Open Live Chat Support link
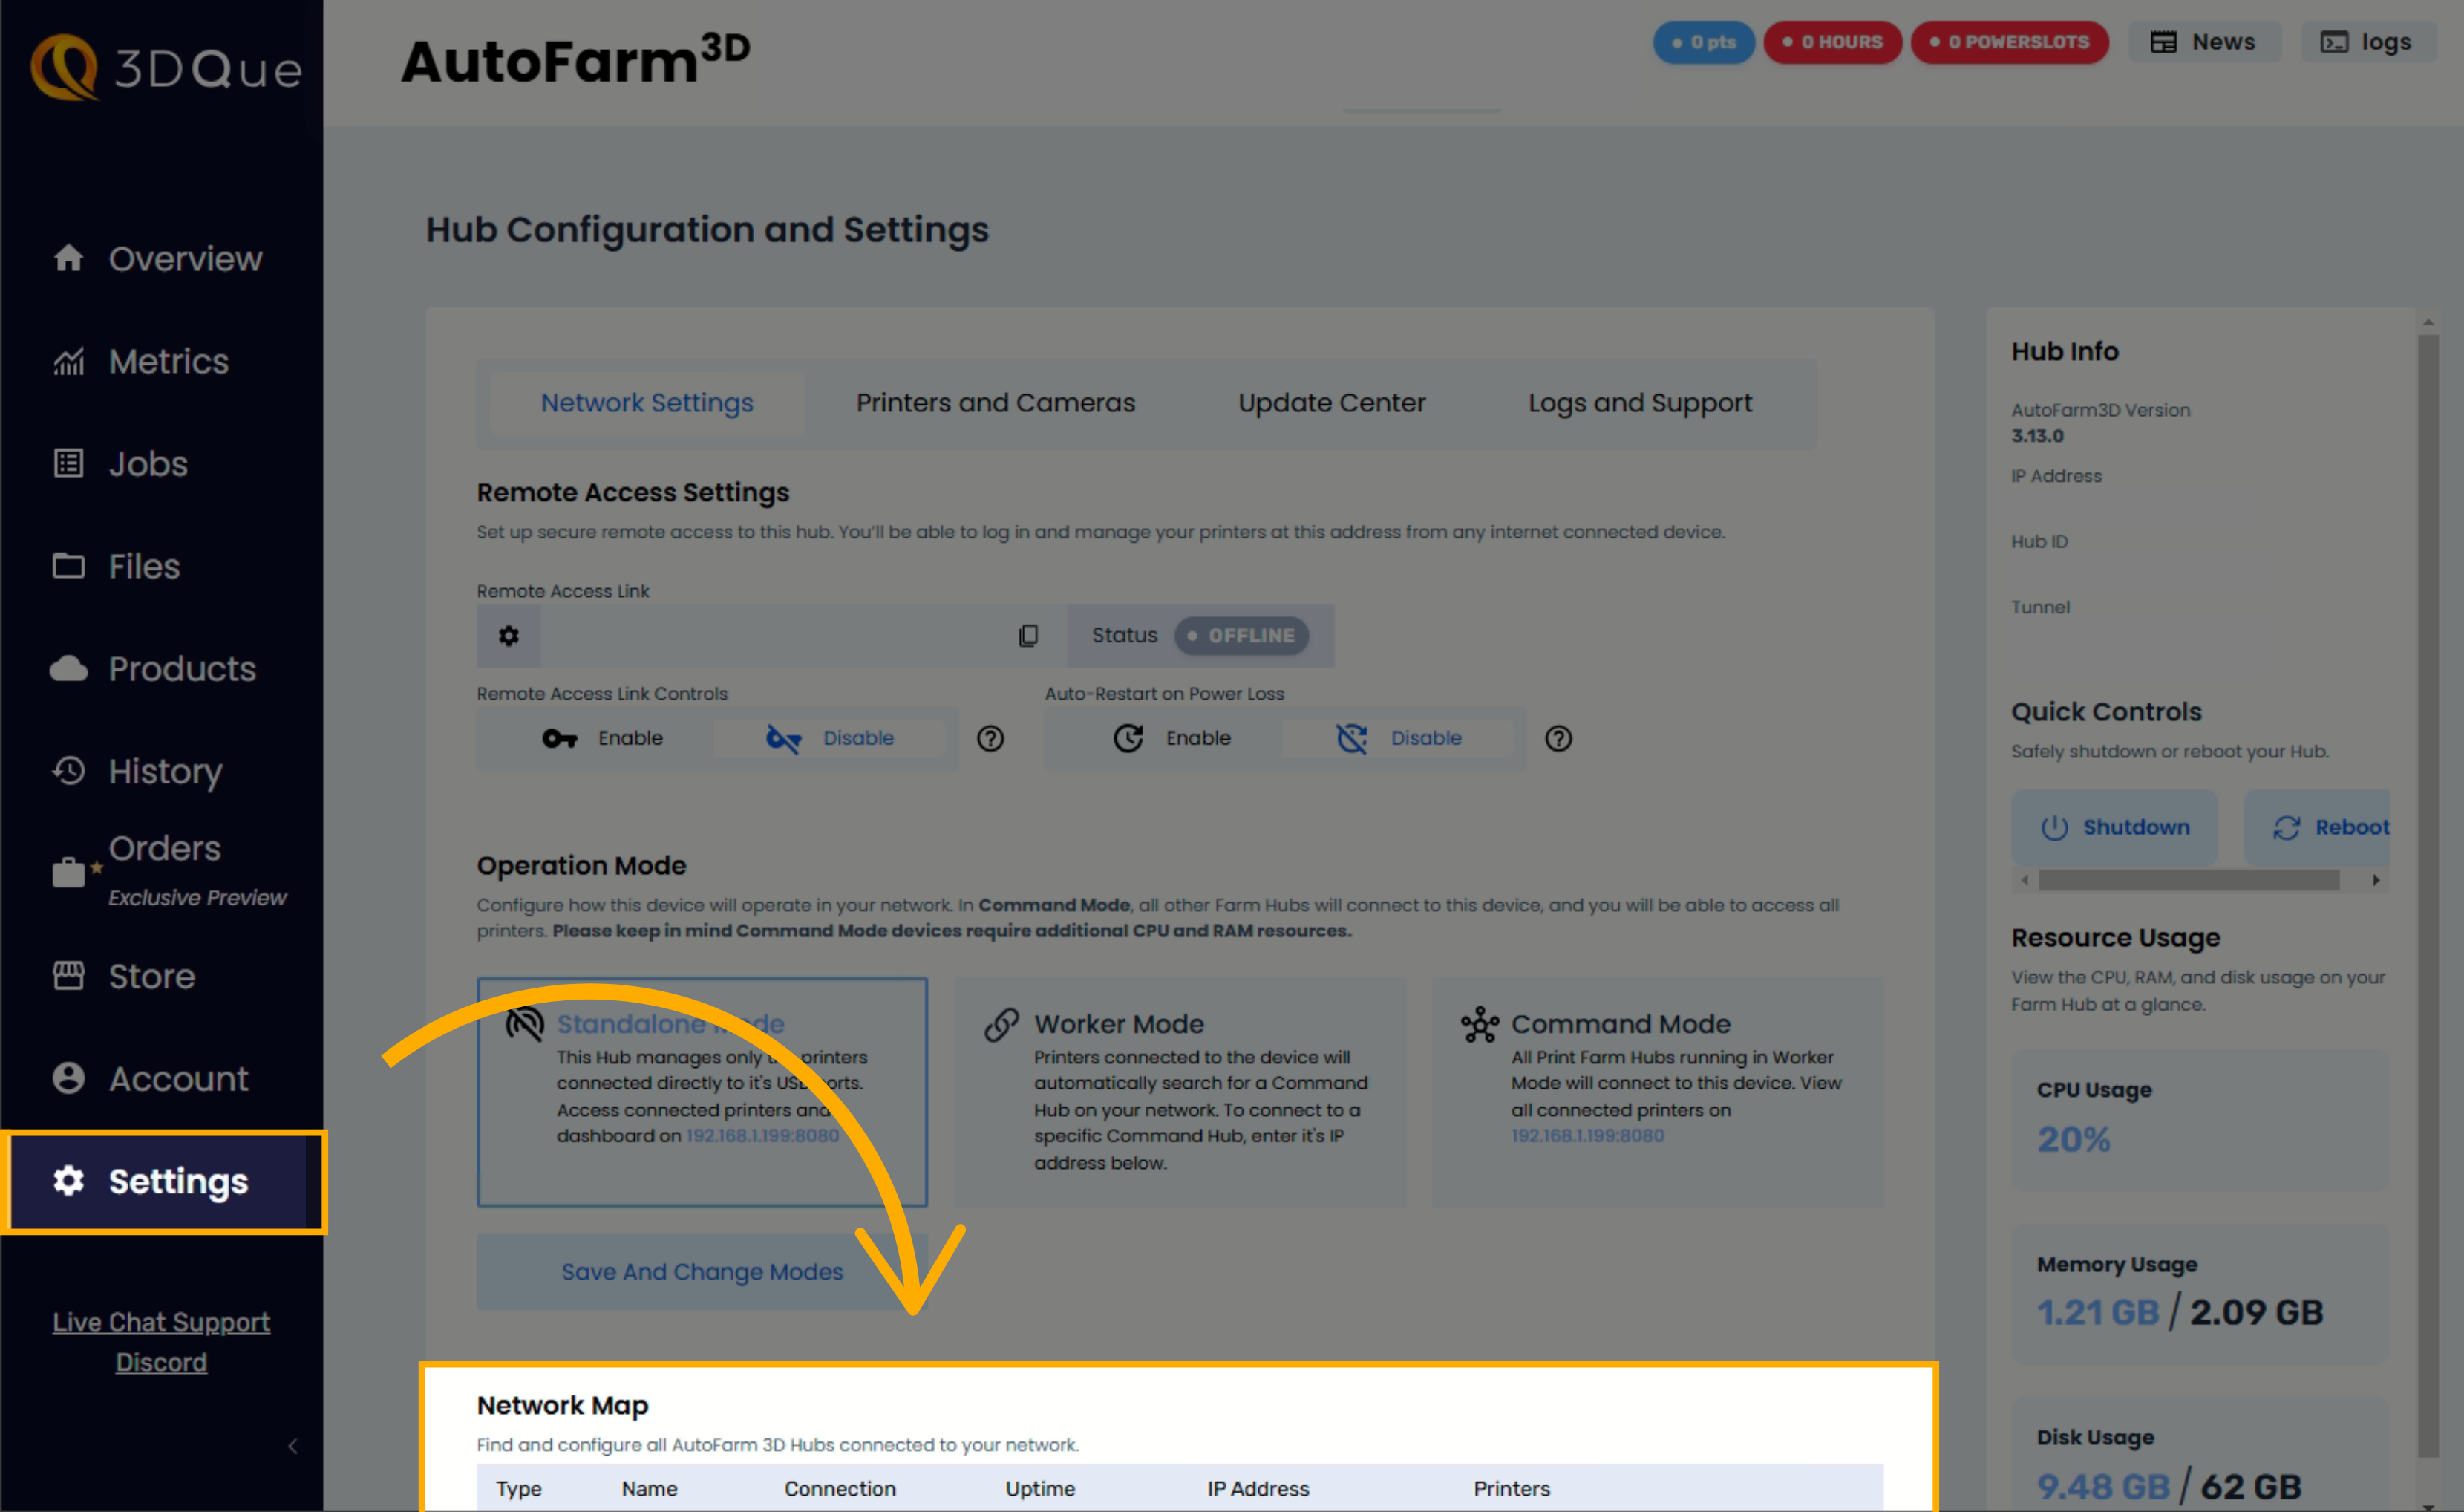Viewport: 2464px width, 1512px height. click(161, 1322)
